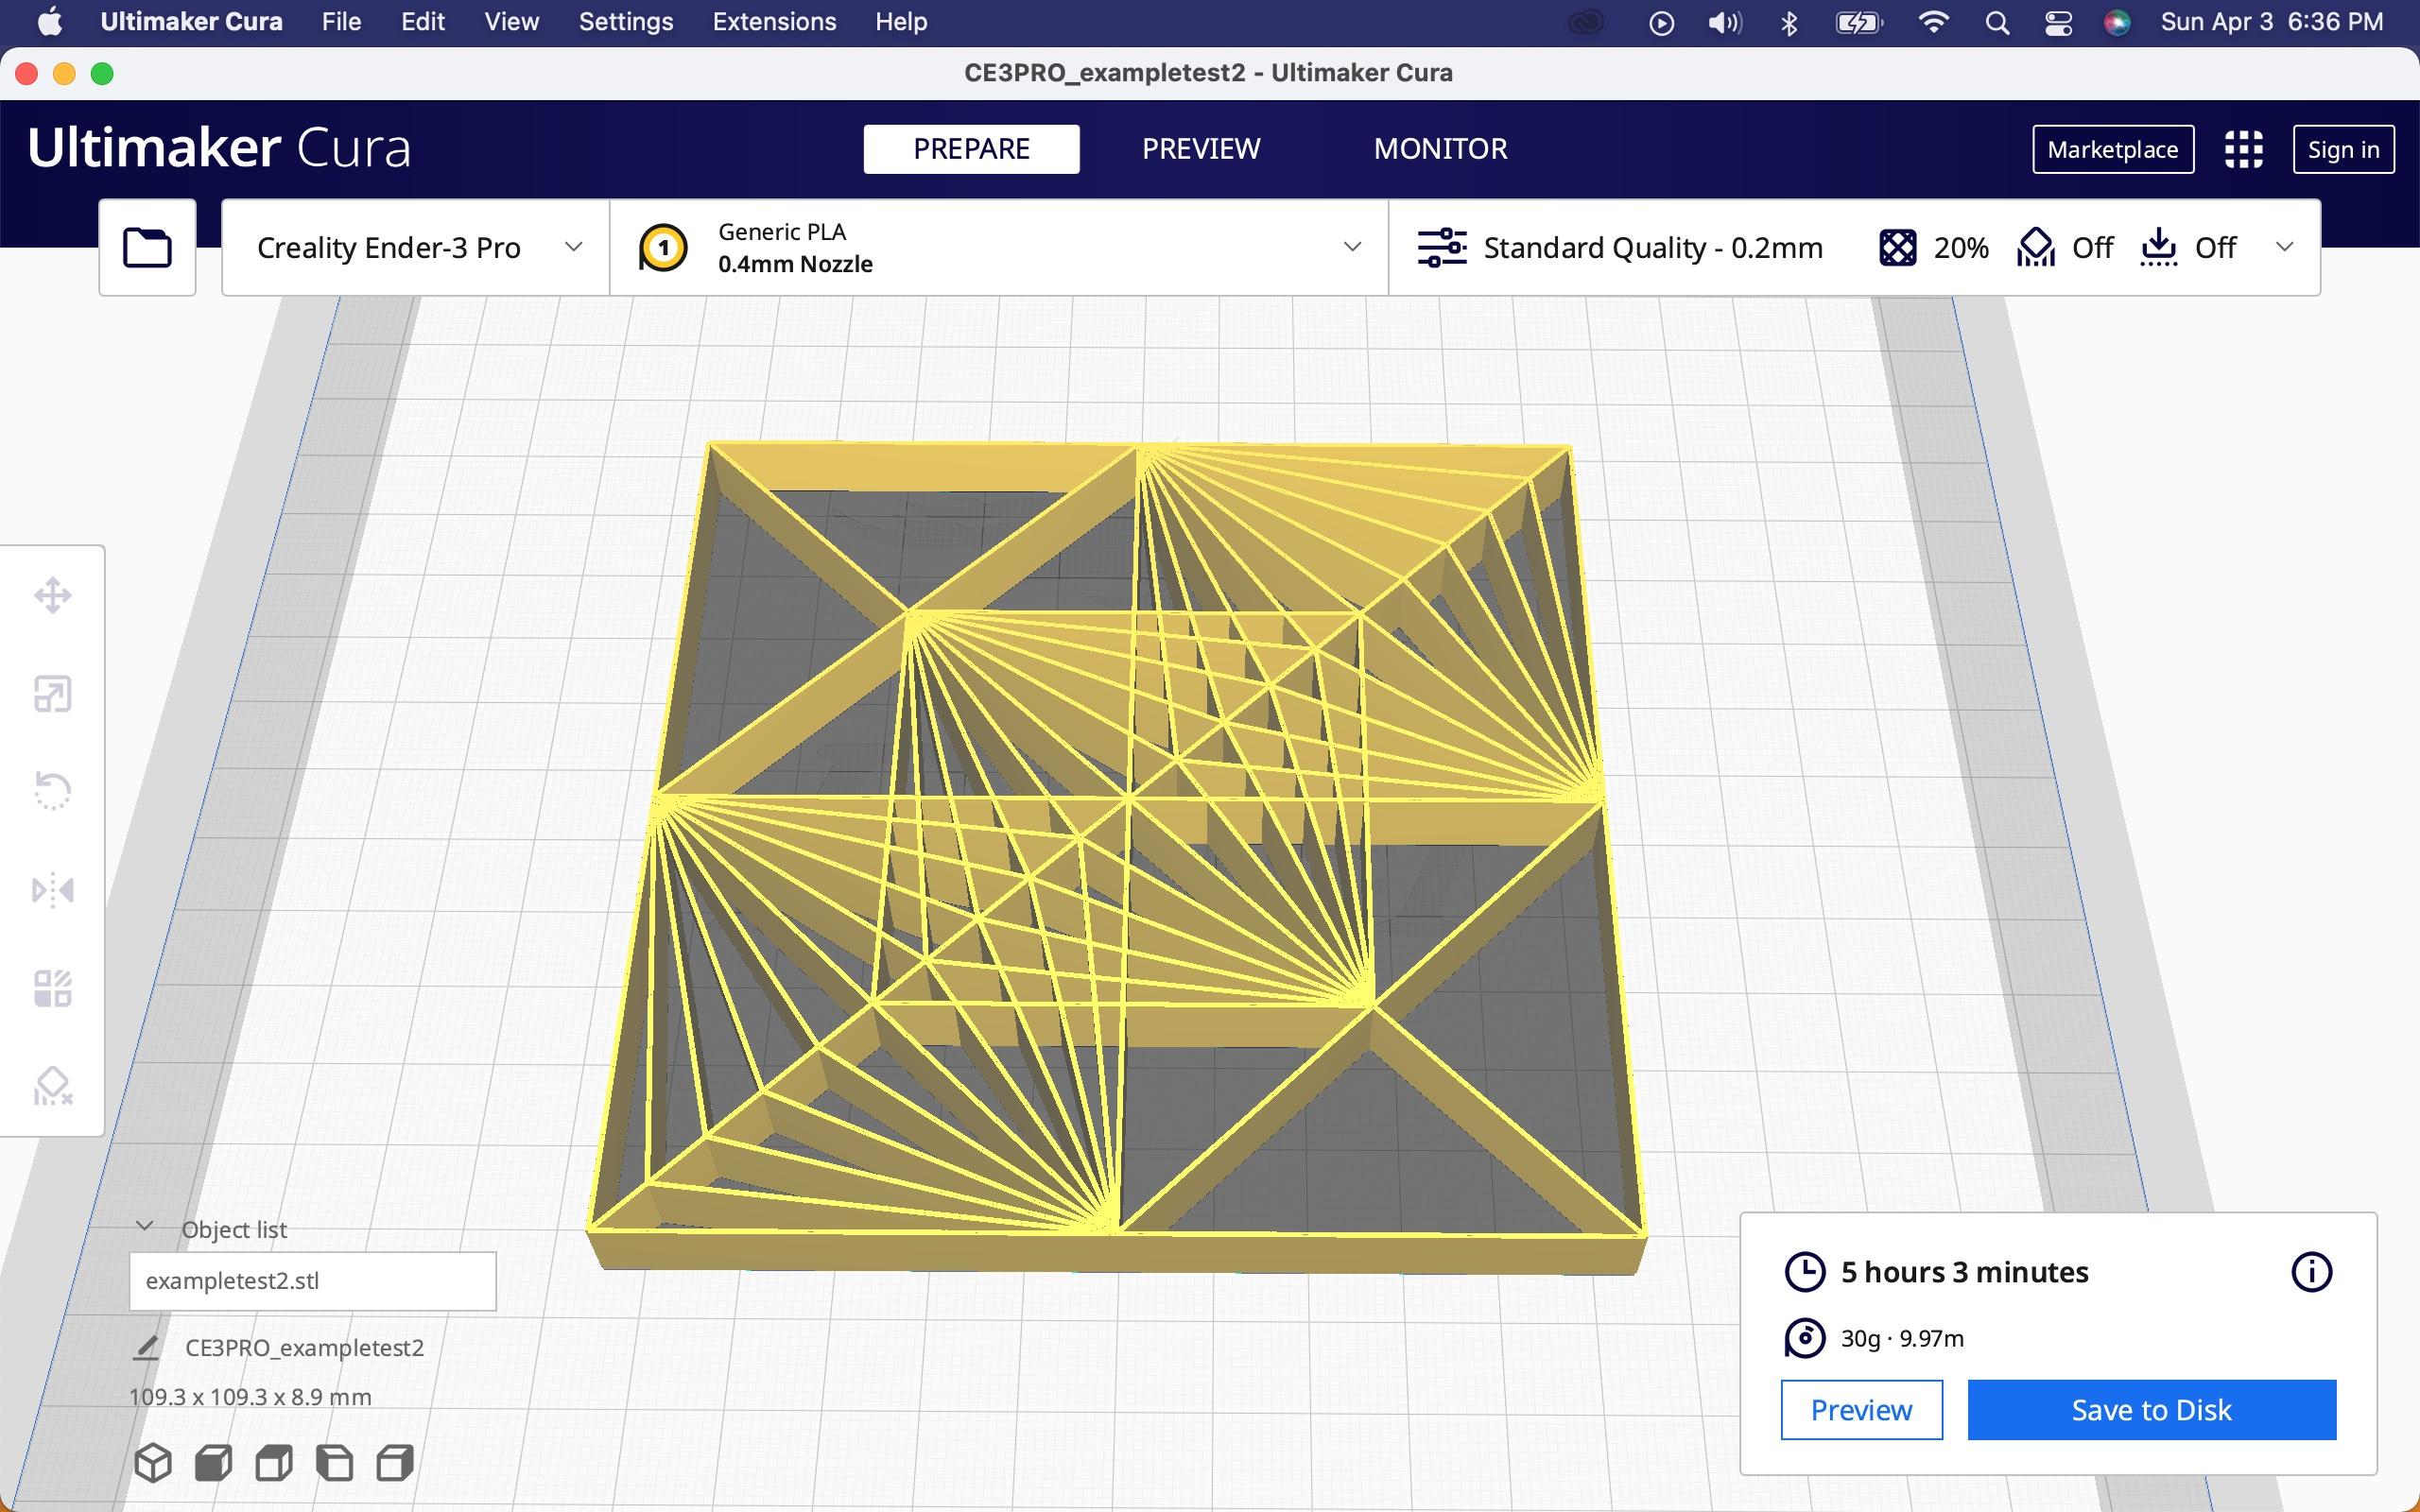Open Wi-Fi status menu
Screen dimensions: 2420x1512
coord(1934,22)
